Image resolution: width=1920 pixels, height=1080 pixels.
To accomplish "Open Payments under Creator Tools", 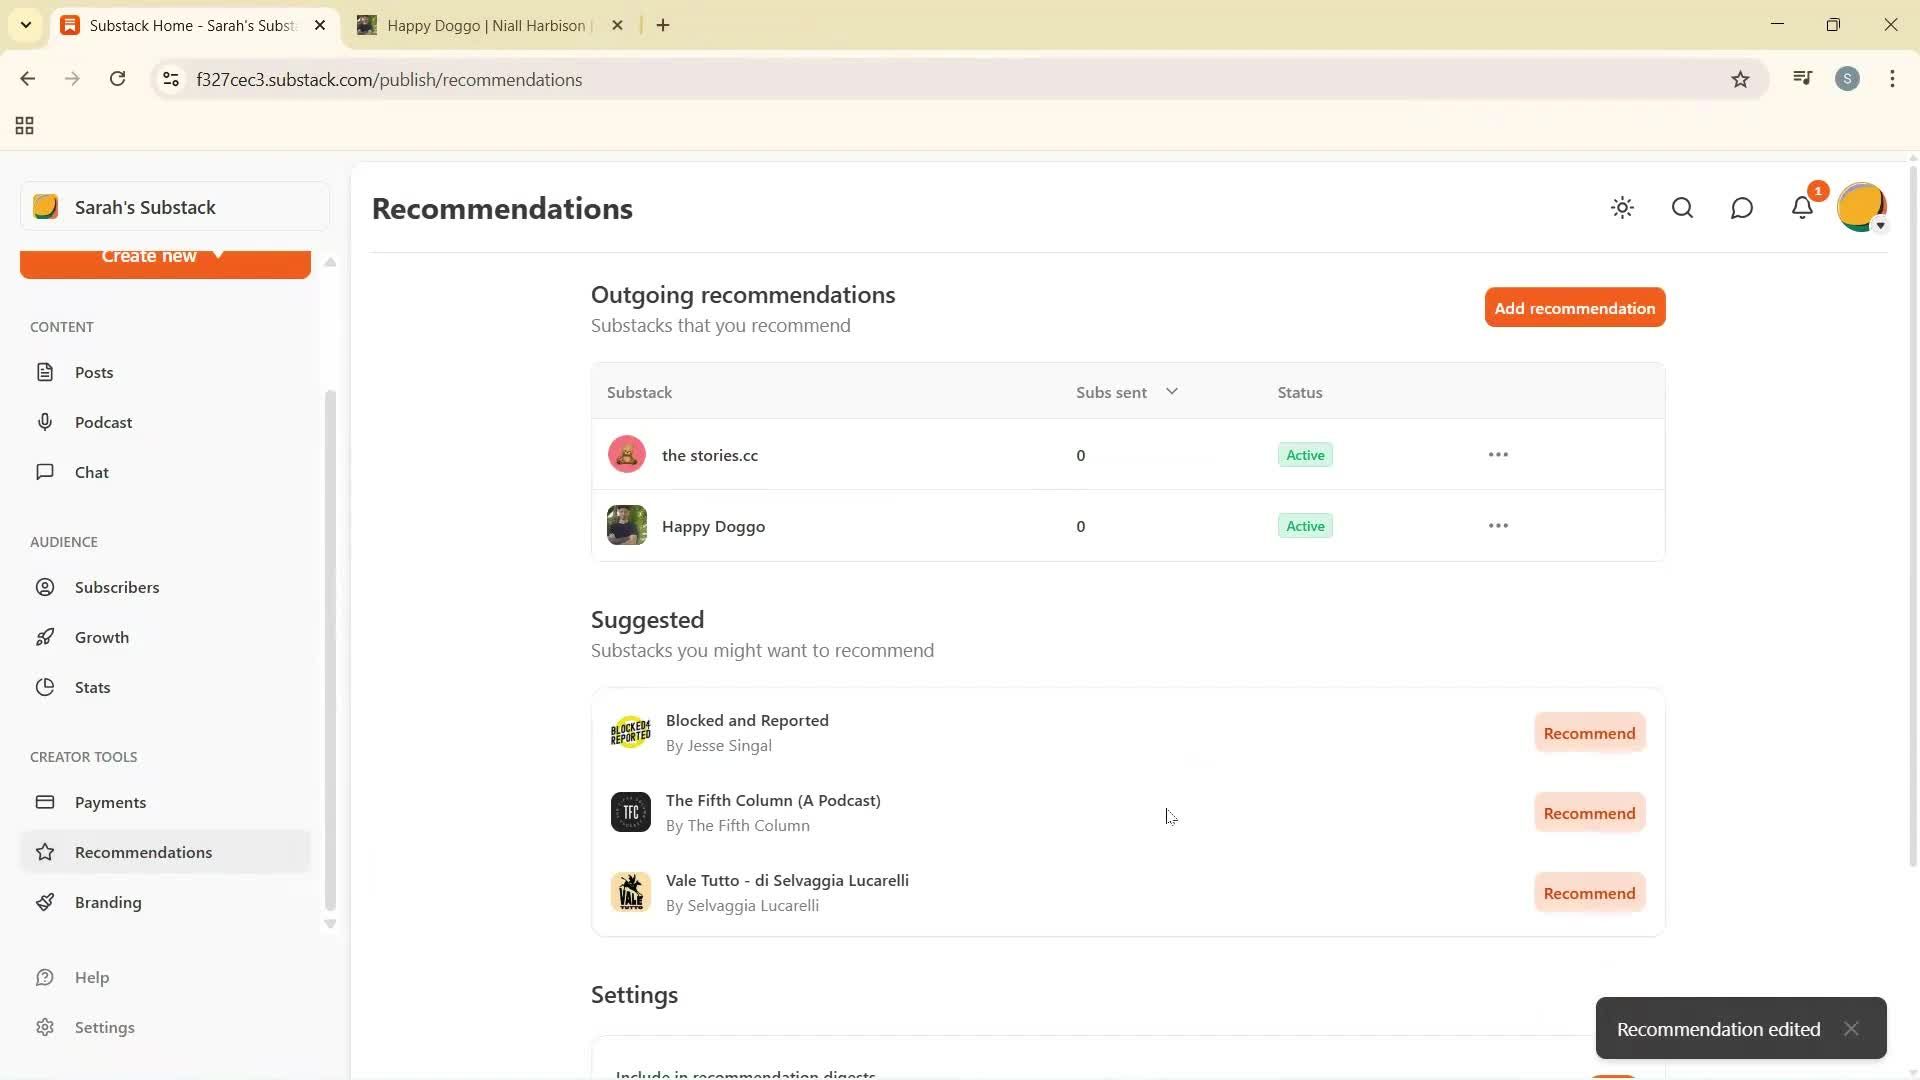I will click(x=111, y=802).
